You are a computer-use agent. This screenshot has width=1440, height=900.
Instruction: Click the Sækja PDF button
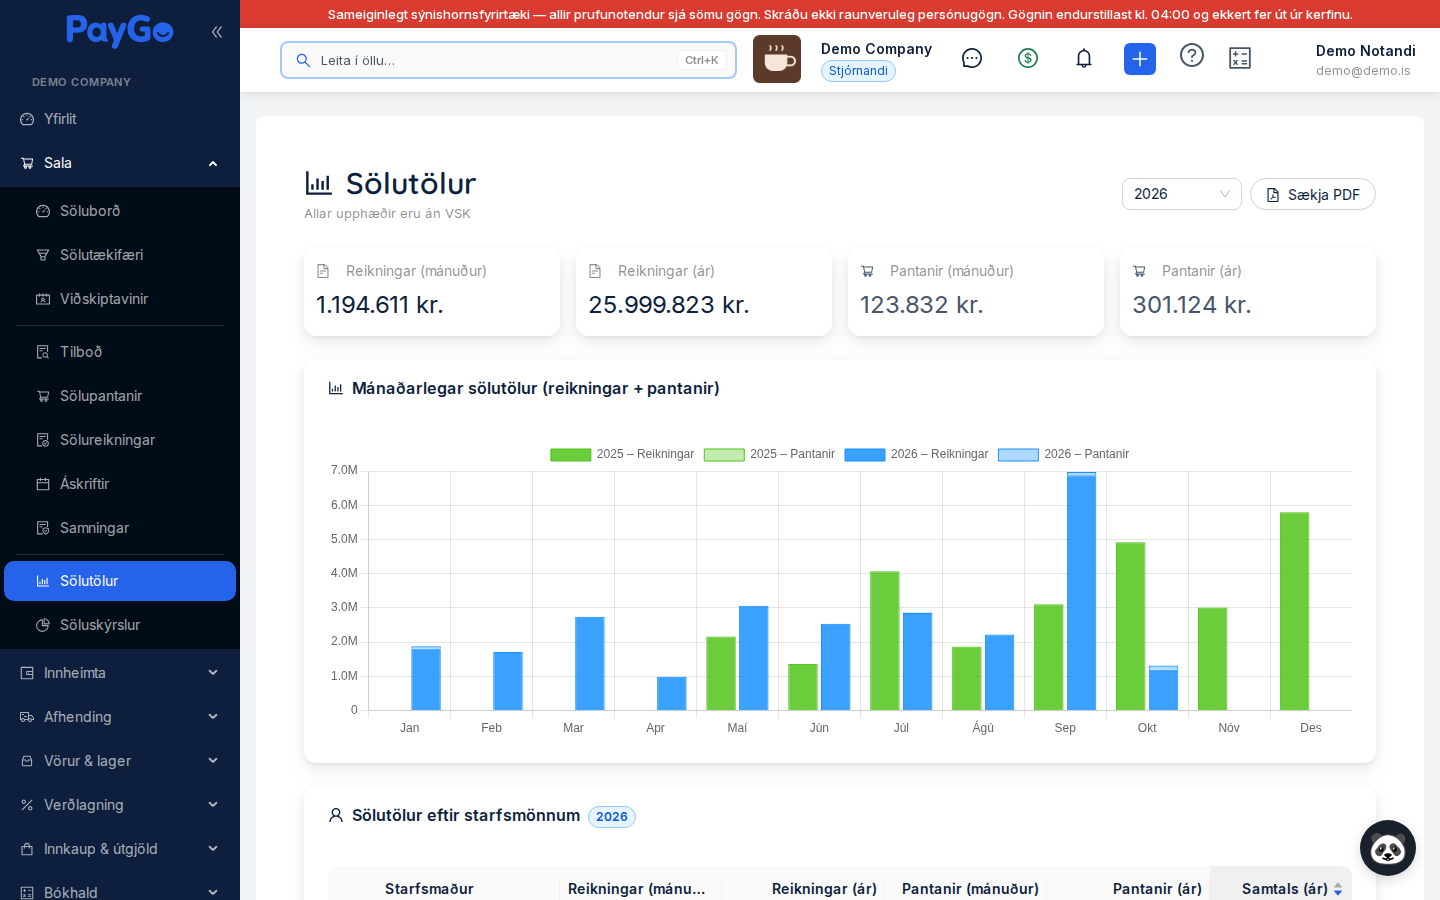tap(1313, 194)
